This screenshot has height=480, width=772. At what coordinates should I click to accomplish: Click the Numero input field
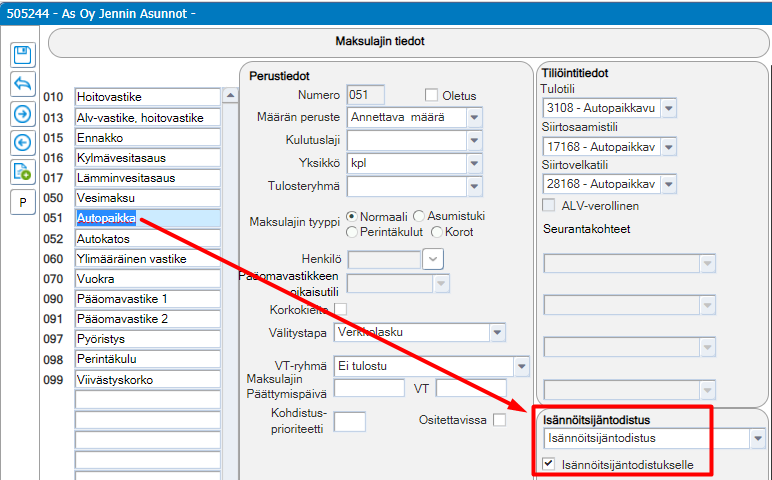(365, 95)
